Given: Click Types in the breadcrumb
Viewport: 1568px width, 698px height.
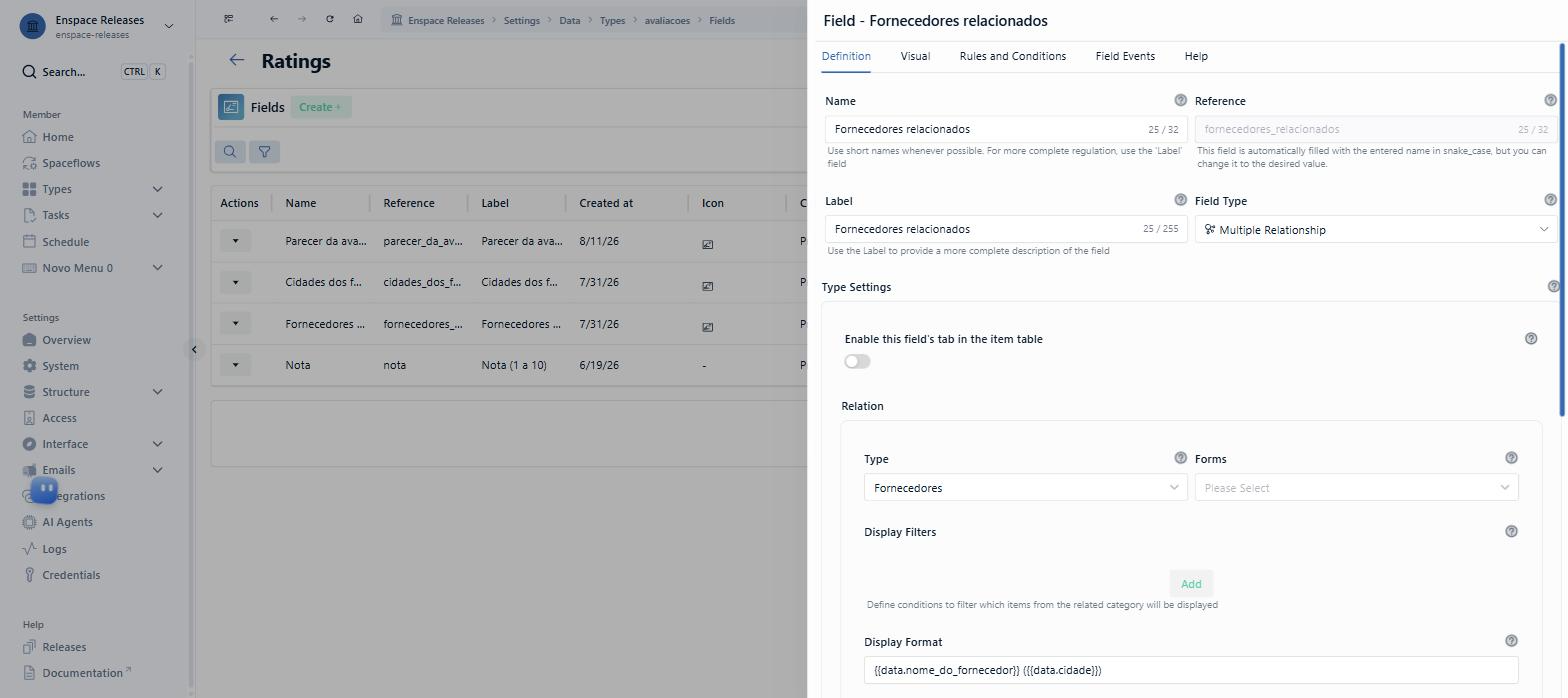Looking at the screenshot, I should click(612, 20).
